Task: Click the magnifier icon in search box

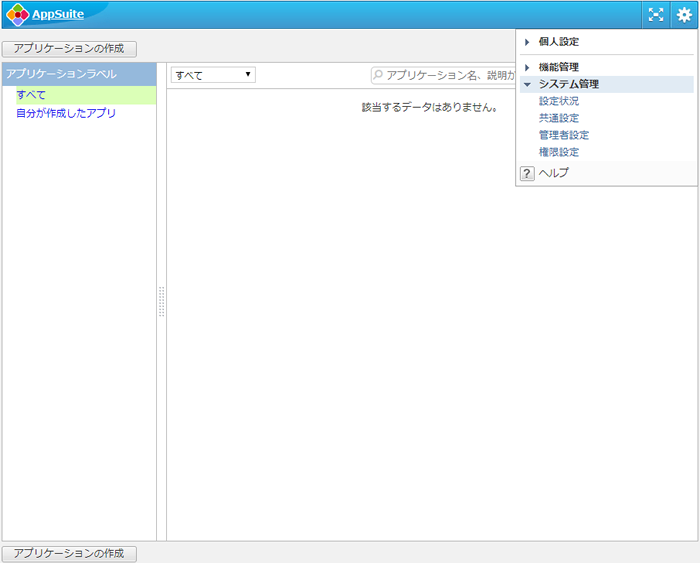Action: (378, 75)
